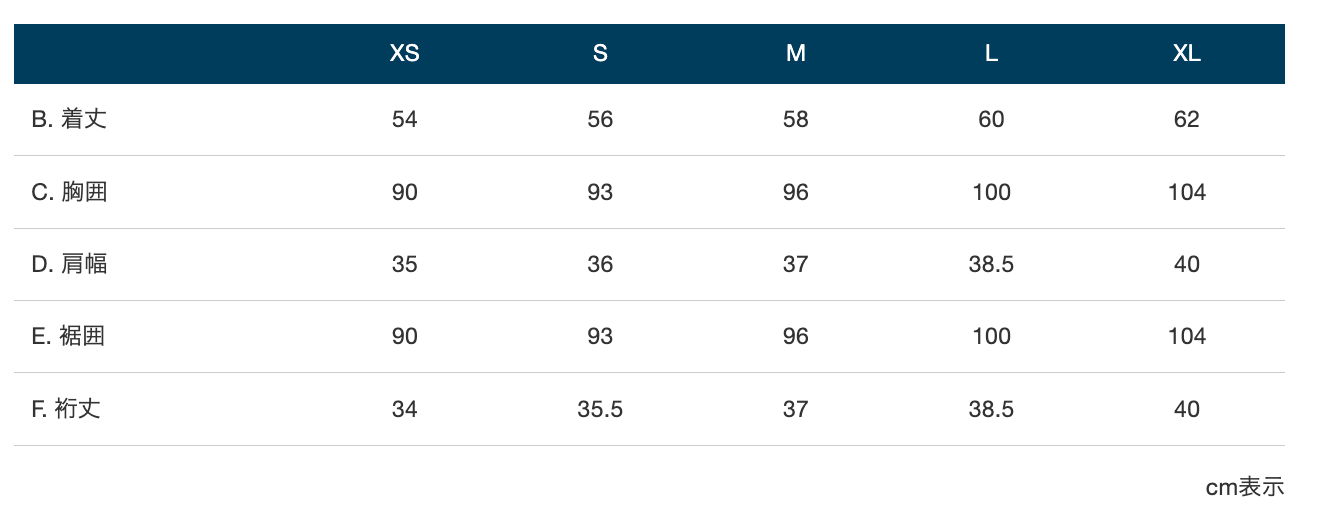Select the 肩幅 value 37 for M

point(796,264)
